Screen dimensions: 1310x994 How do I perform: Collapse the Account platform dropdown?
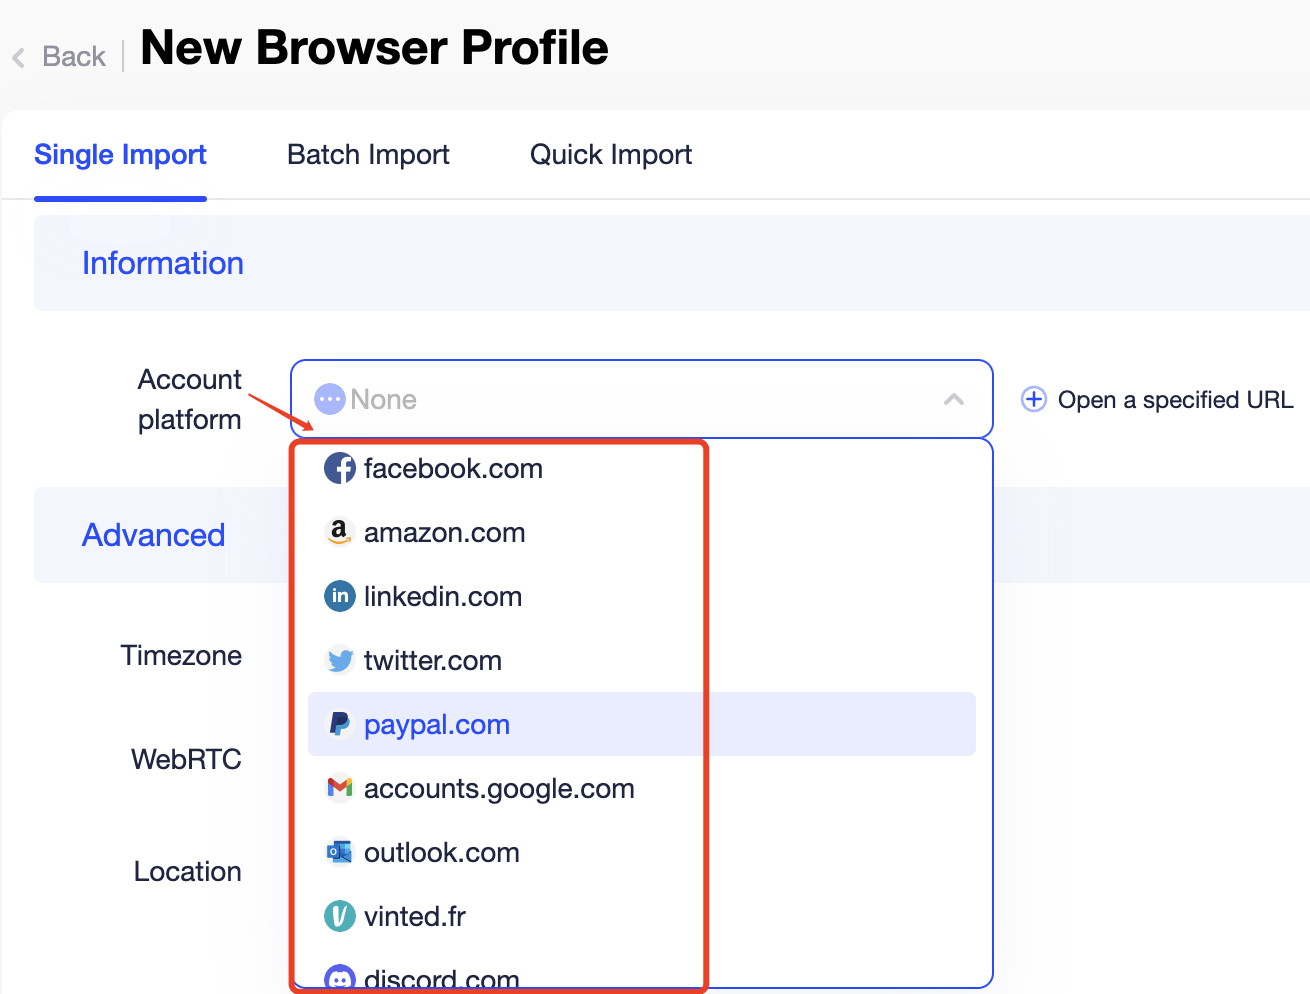coord(953,399)
